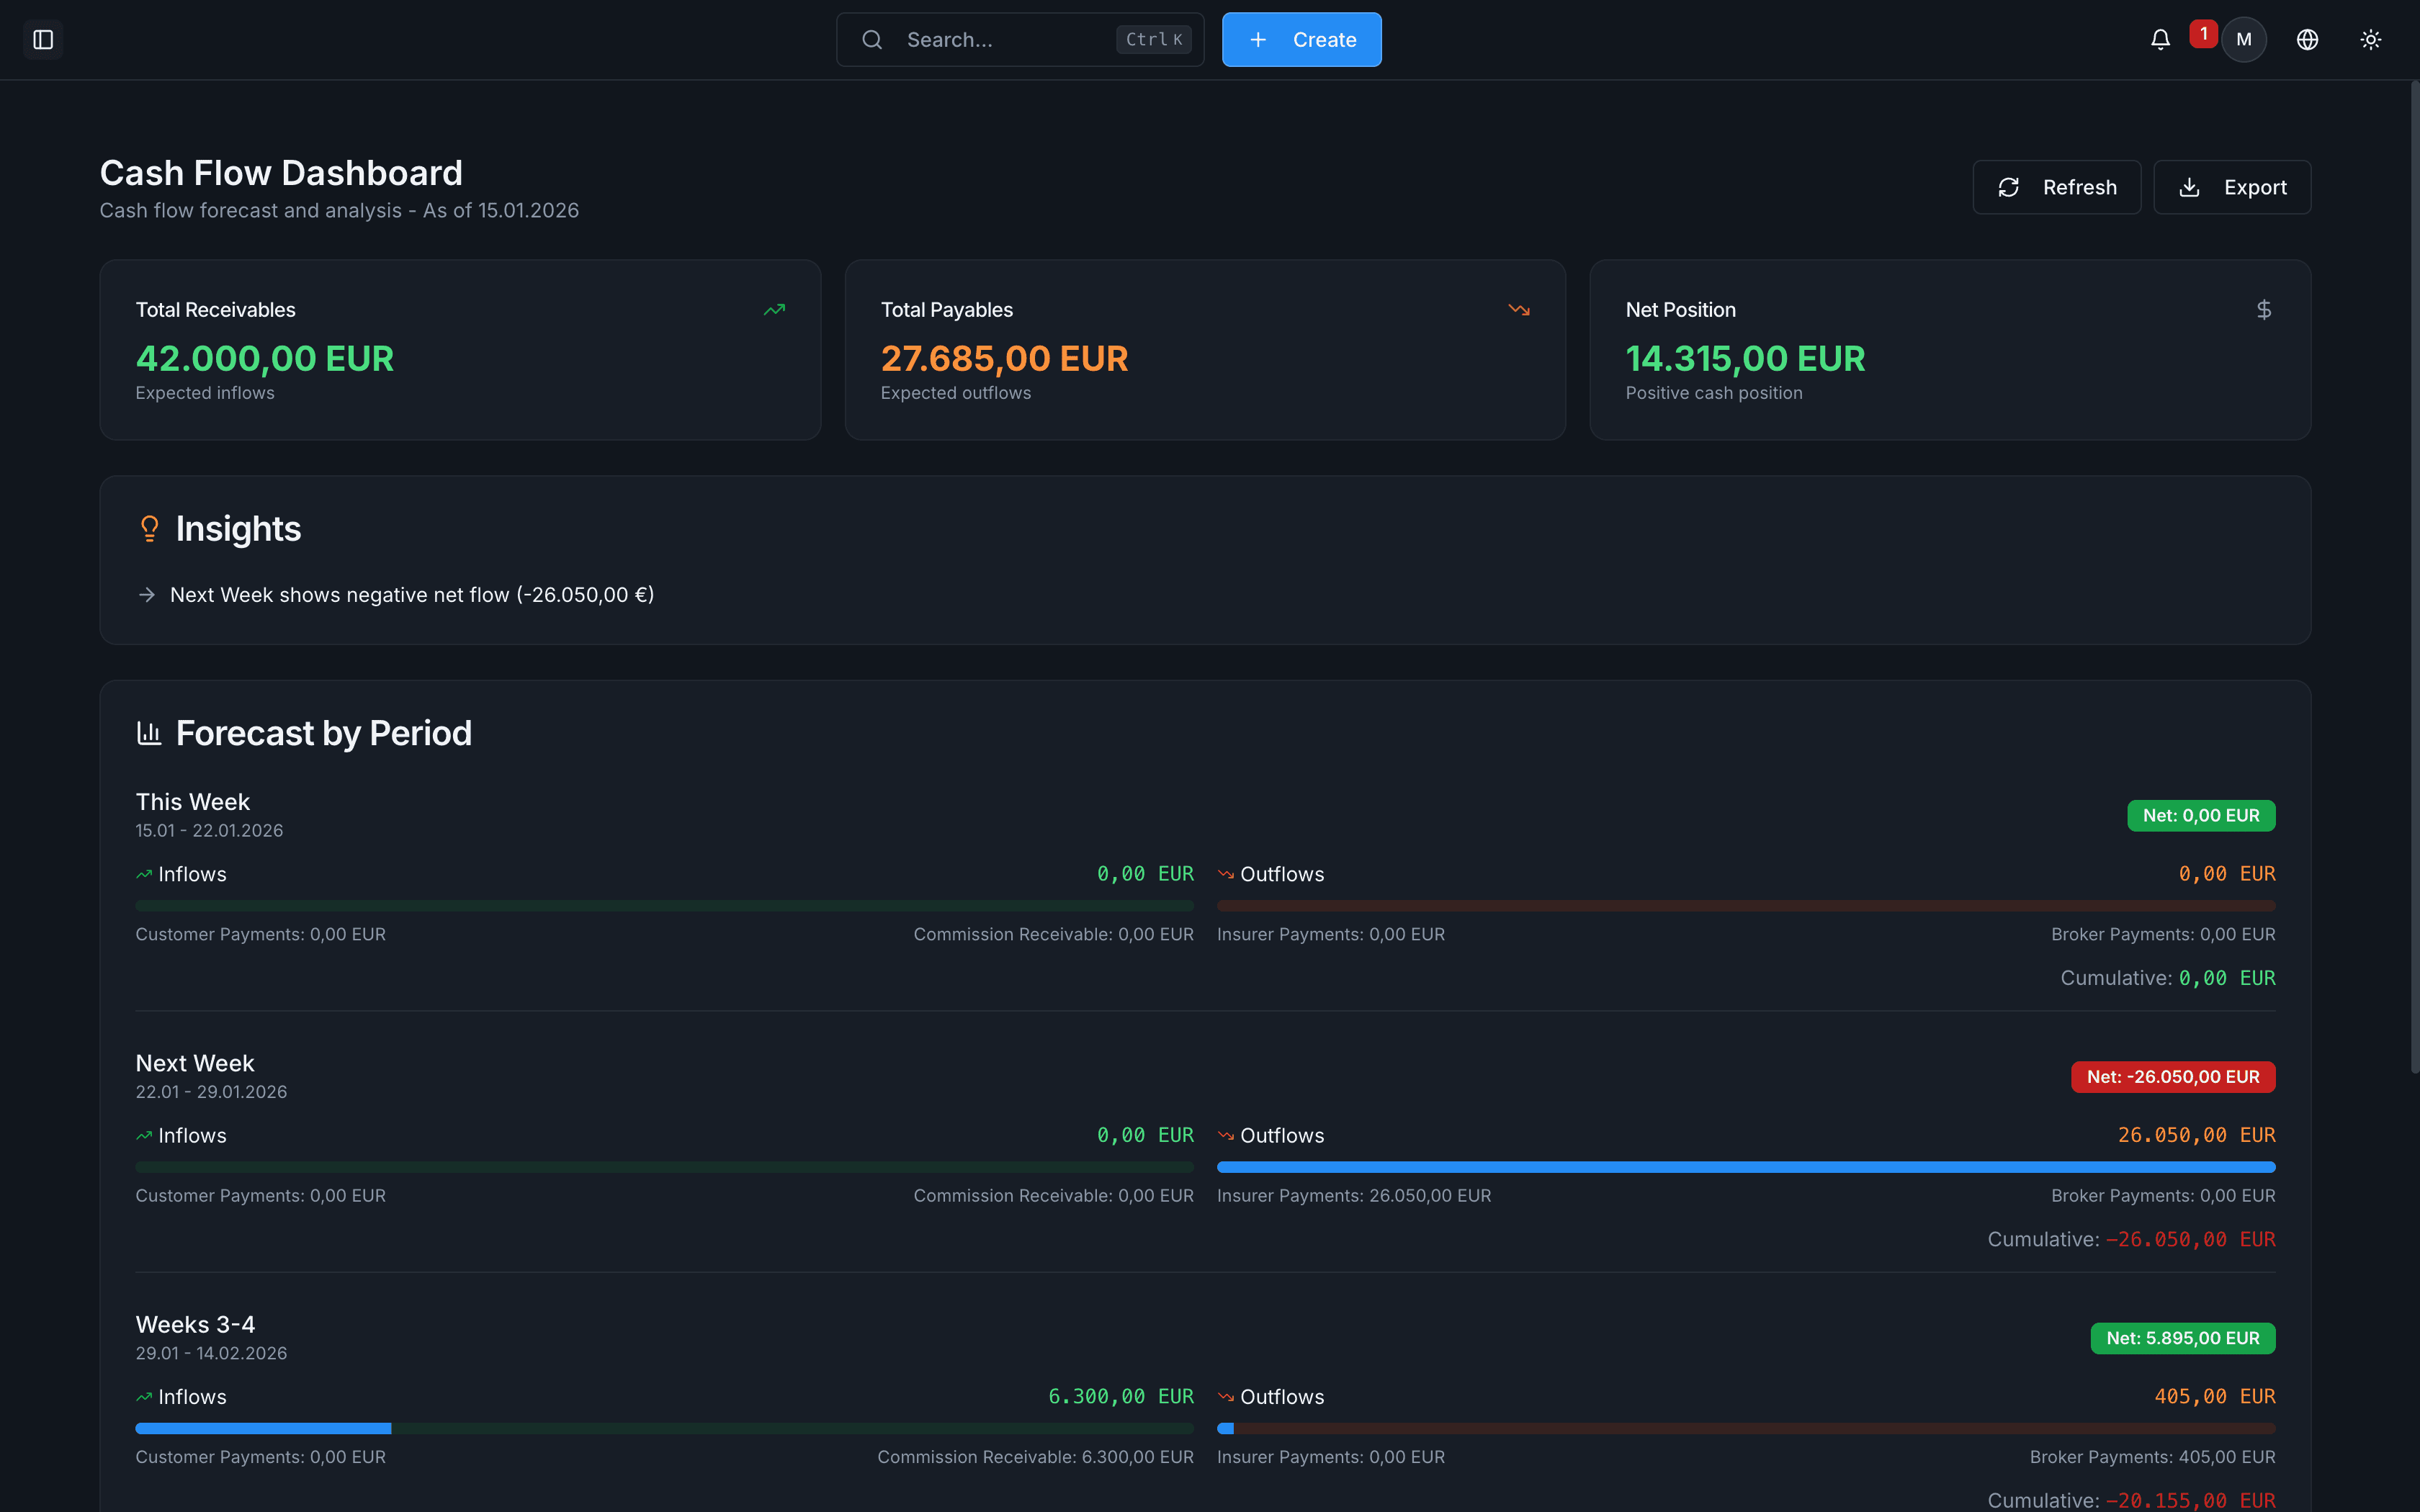Click the red notification count badge

point(2203,33)
